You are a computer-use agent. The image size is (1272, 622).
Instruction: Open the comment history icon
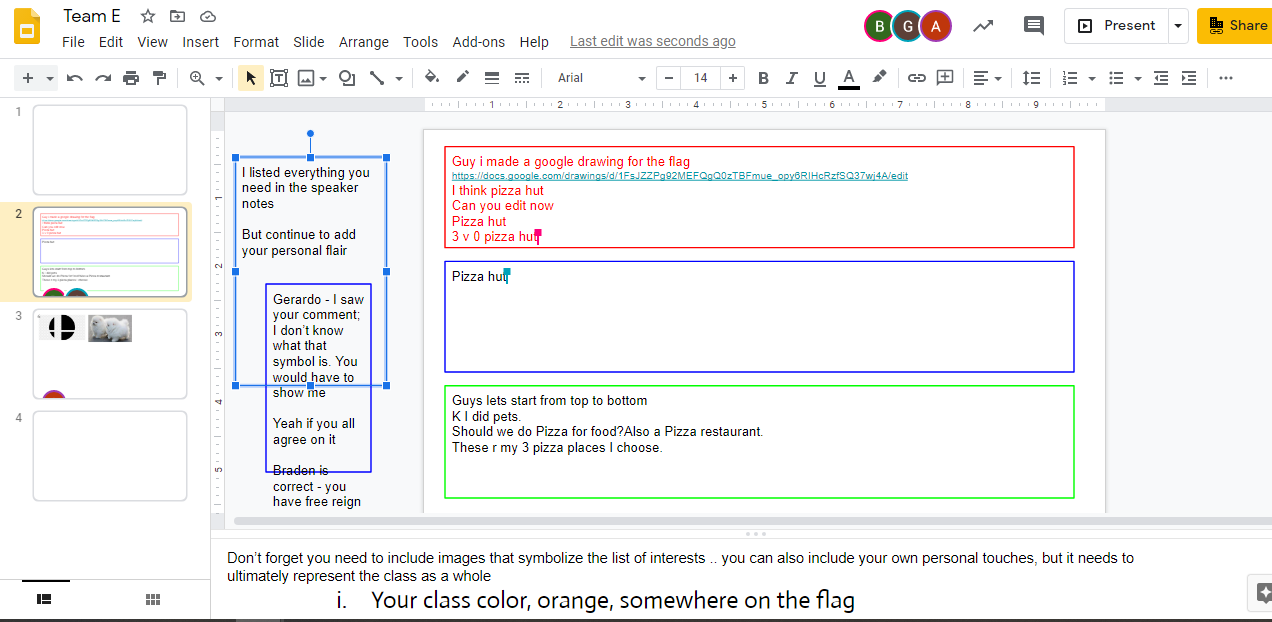pos(1034,26)
